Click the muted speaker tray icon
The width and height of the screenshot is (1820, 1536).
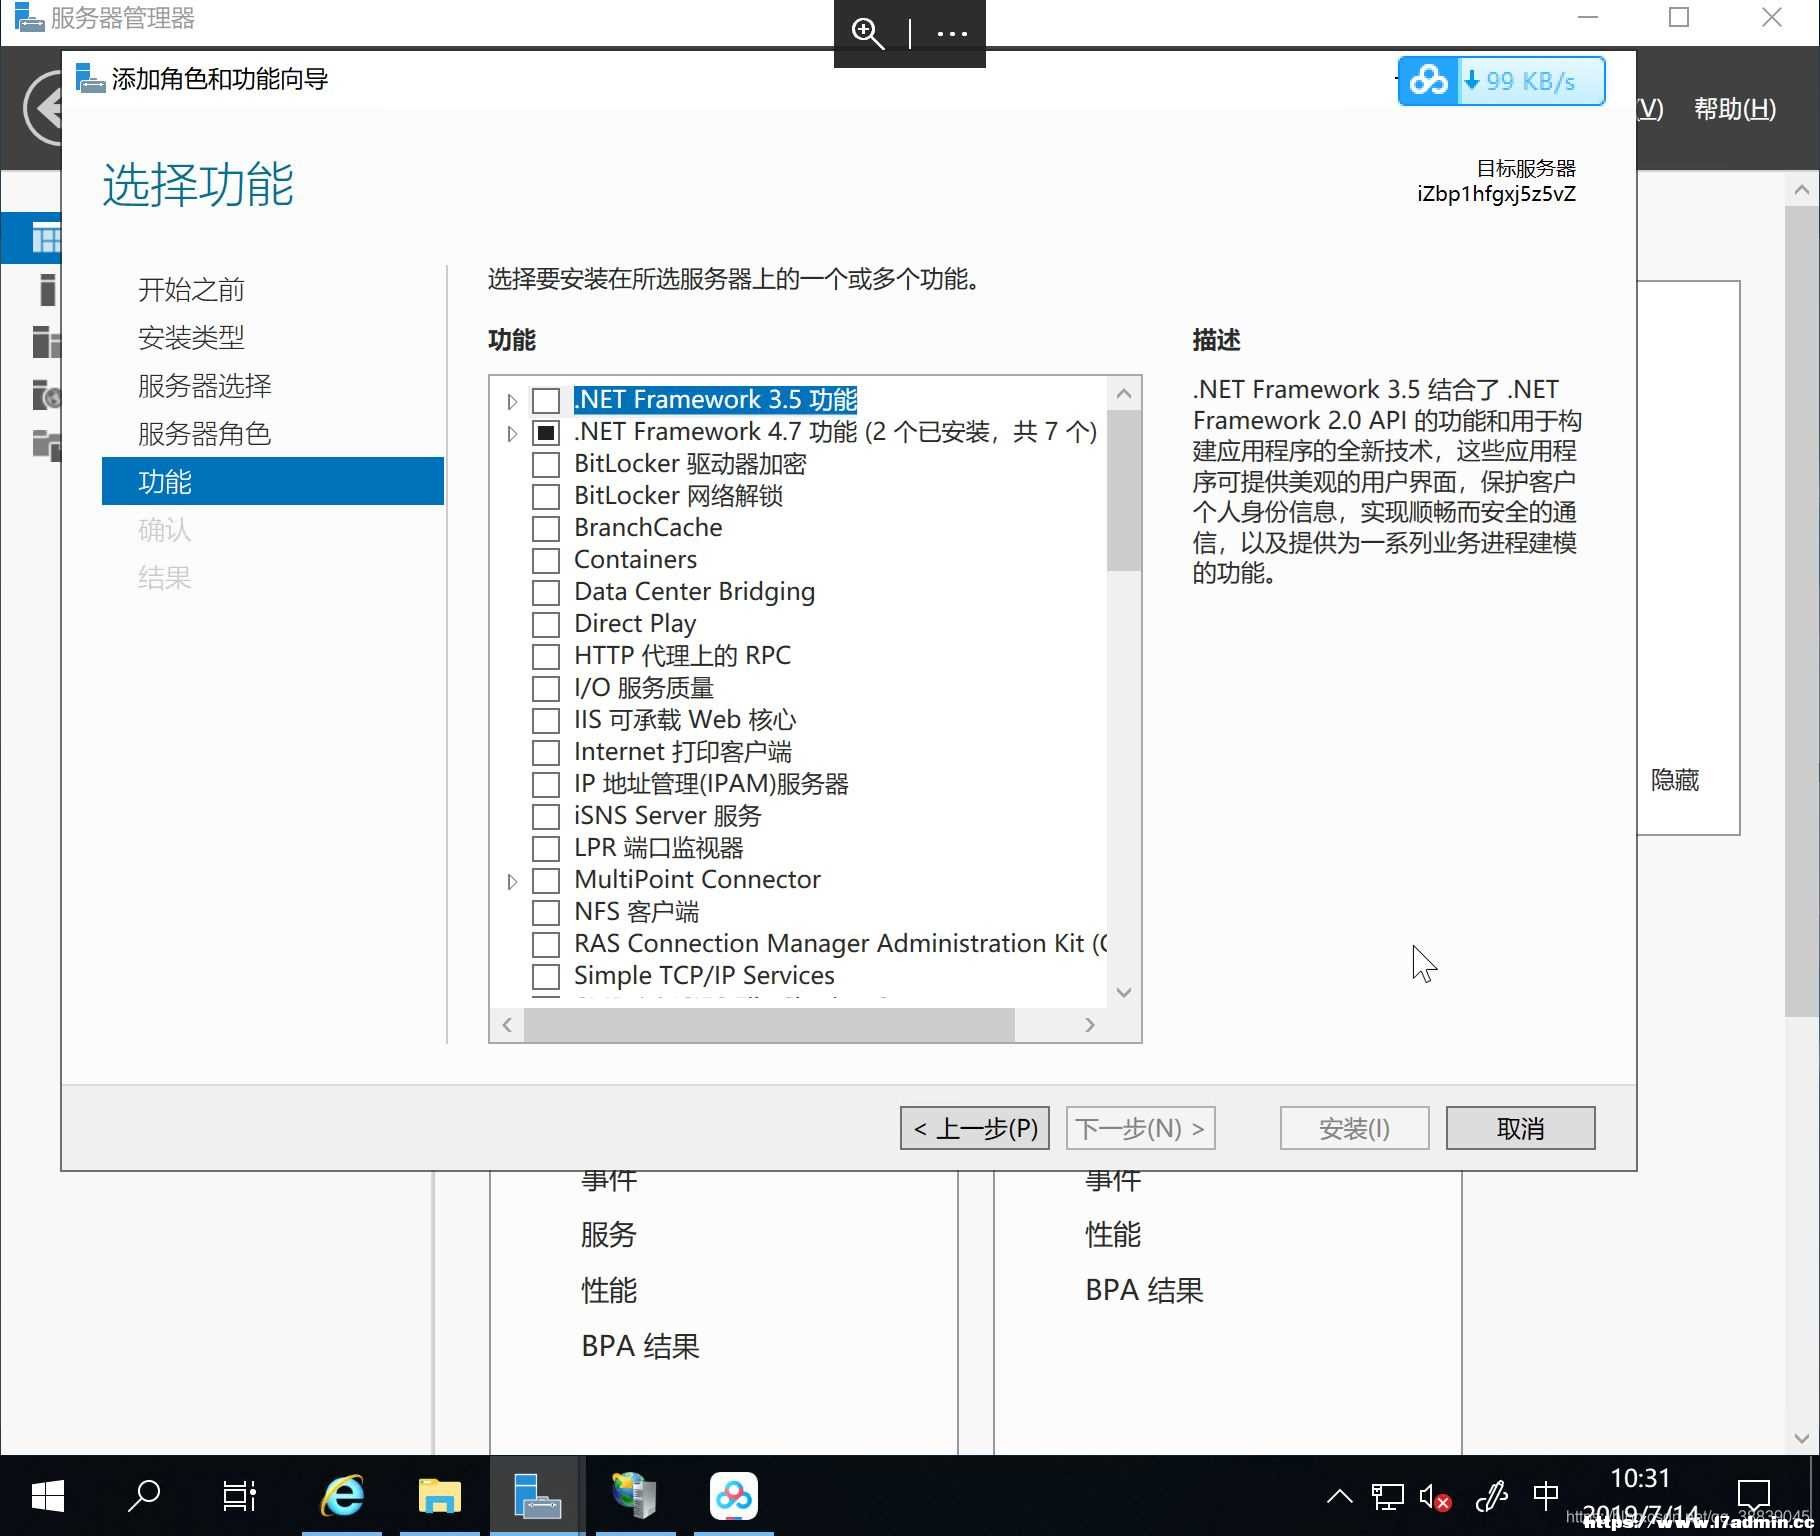[x=1435, y=1497]
